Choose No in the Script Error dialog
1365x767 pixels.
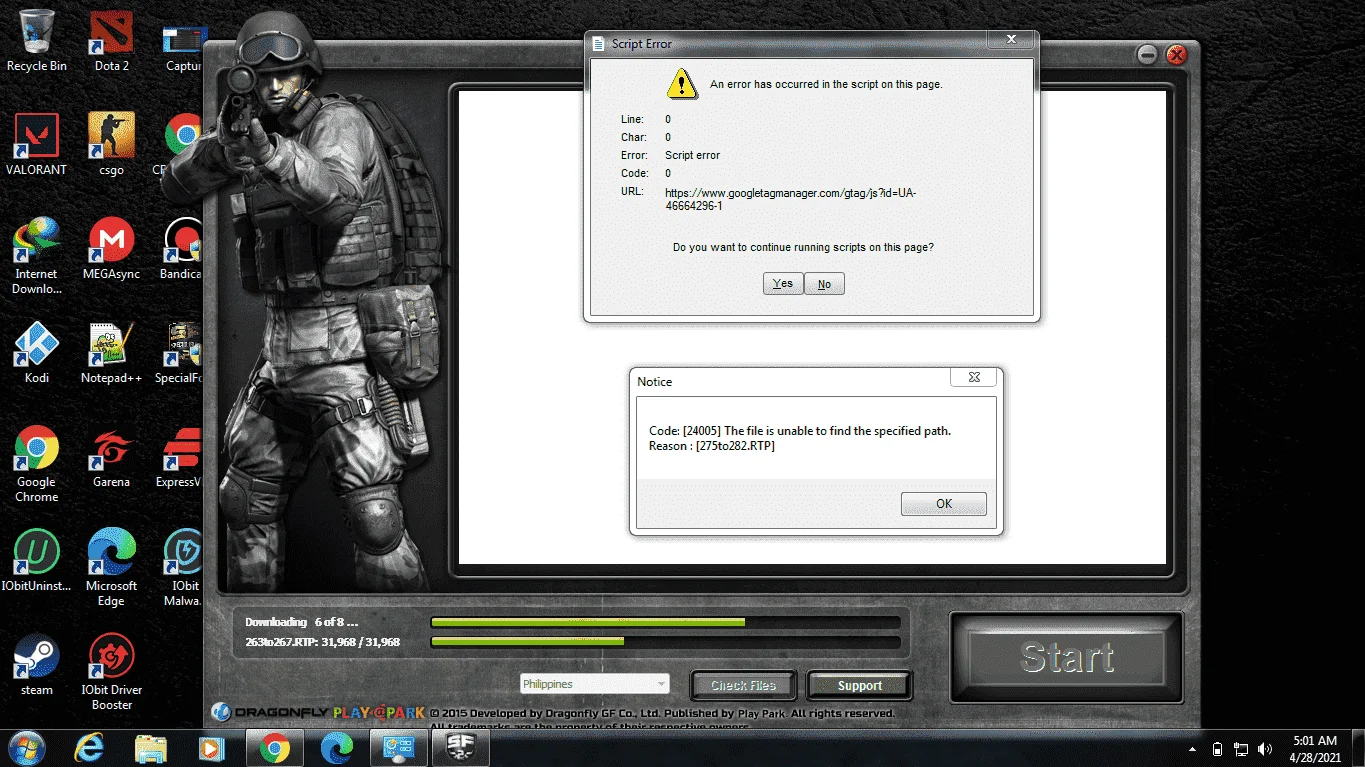[824, 284]
